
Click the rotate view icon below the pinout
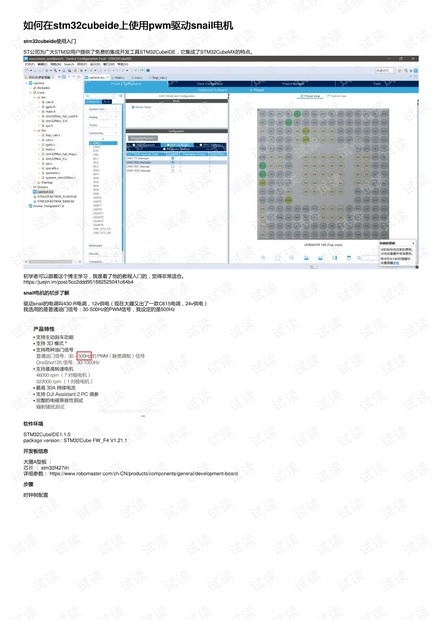[x=306, y=258]
